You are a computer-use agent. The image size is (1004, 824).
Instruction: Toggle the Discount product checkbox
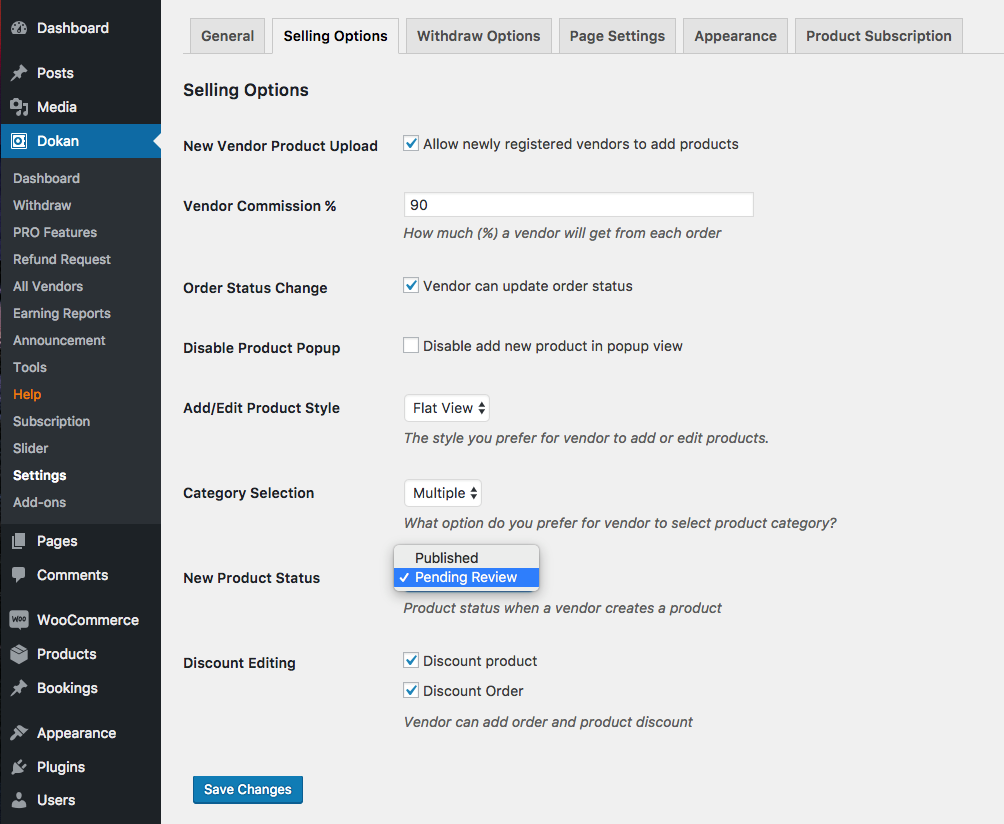(x=411, y=660)
